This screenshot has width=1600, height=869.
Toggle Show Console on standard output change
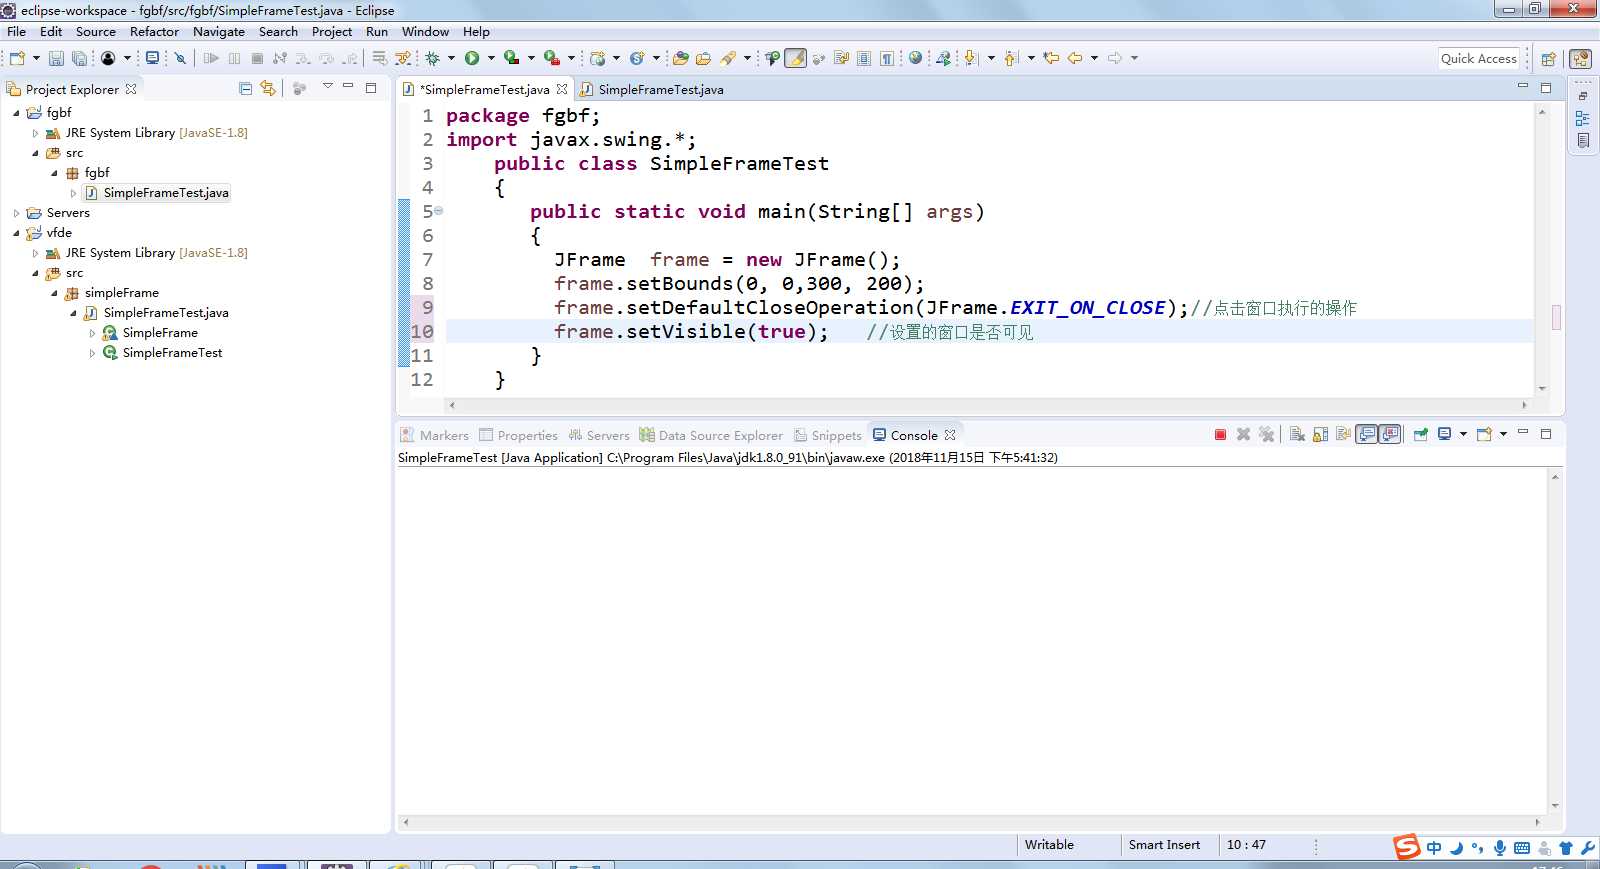click(1366, 434)
